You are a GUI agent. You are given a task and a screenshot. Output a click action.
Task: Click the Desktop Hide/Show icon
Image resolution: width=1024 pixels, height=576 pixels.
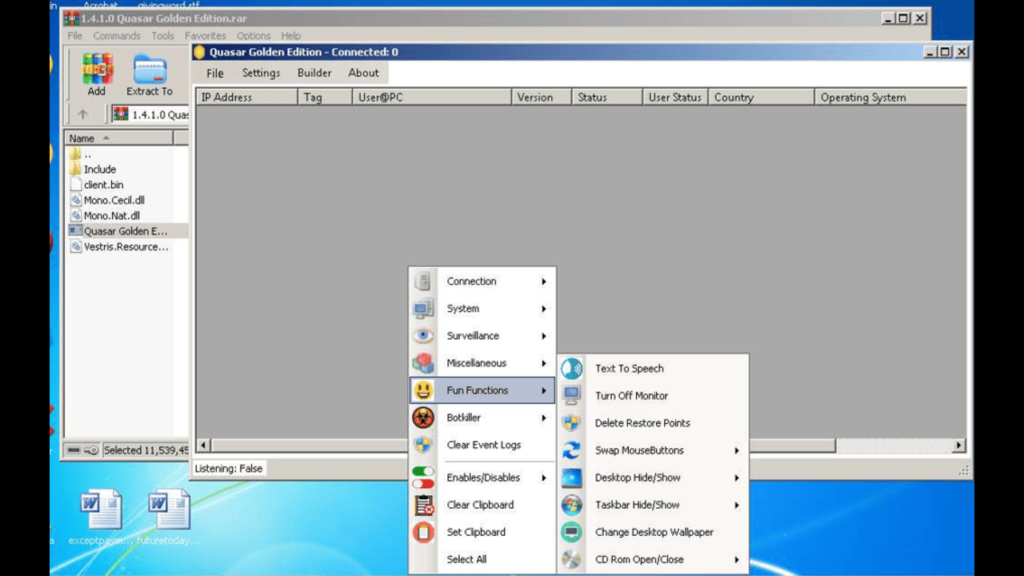pyautogui.click(x=571, y=477)
